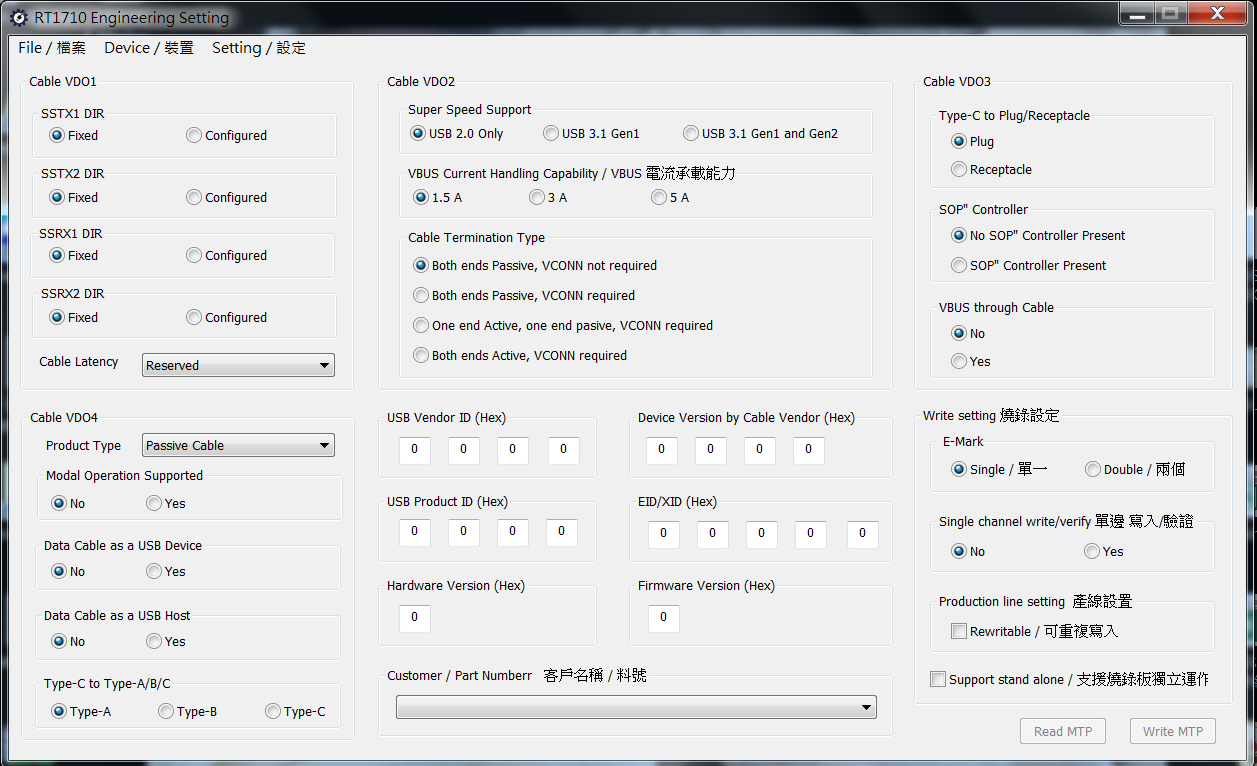Click the Write MTP button

[x=1173, y=731]
